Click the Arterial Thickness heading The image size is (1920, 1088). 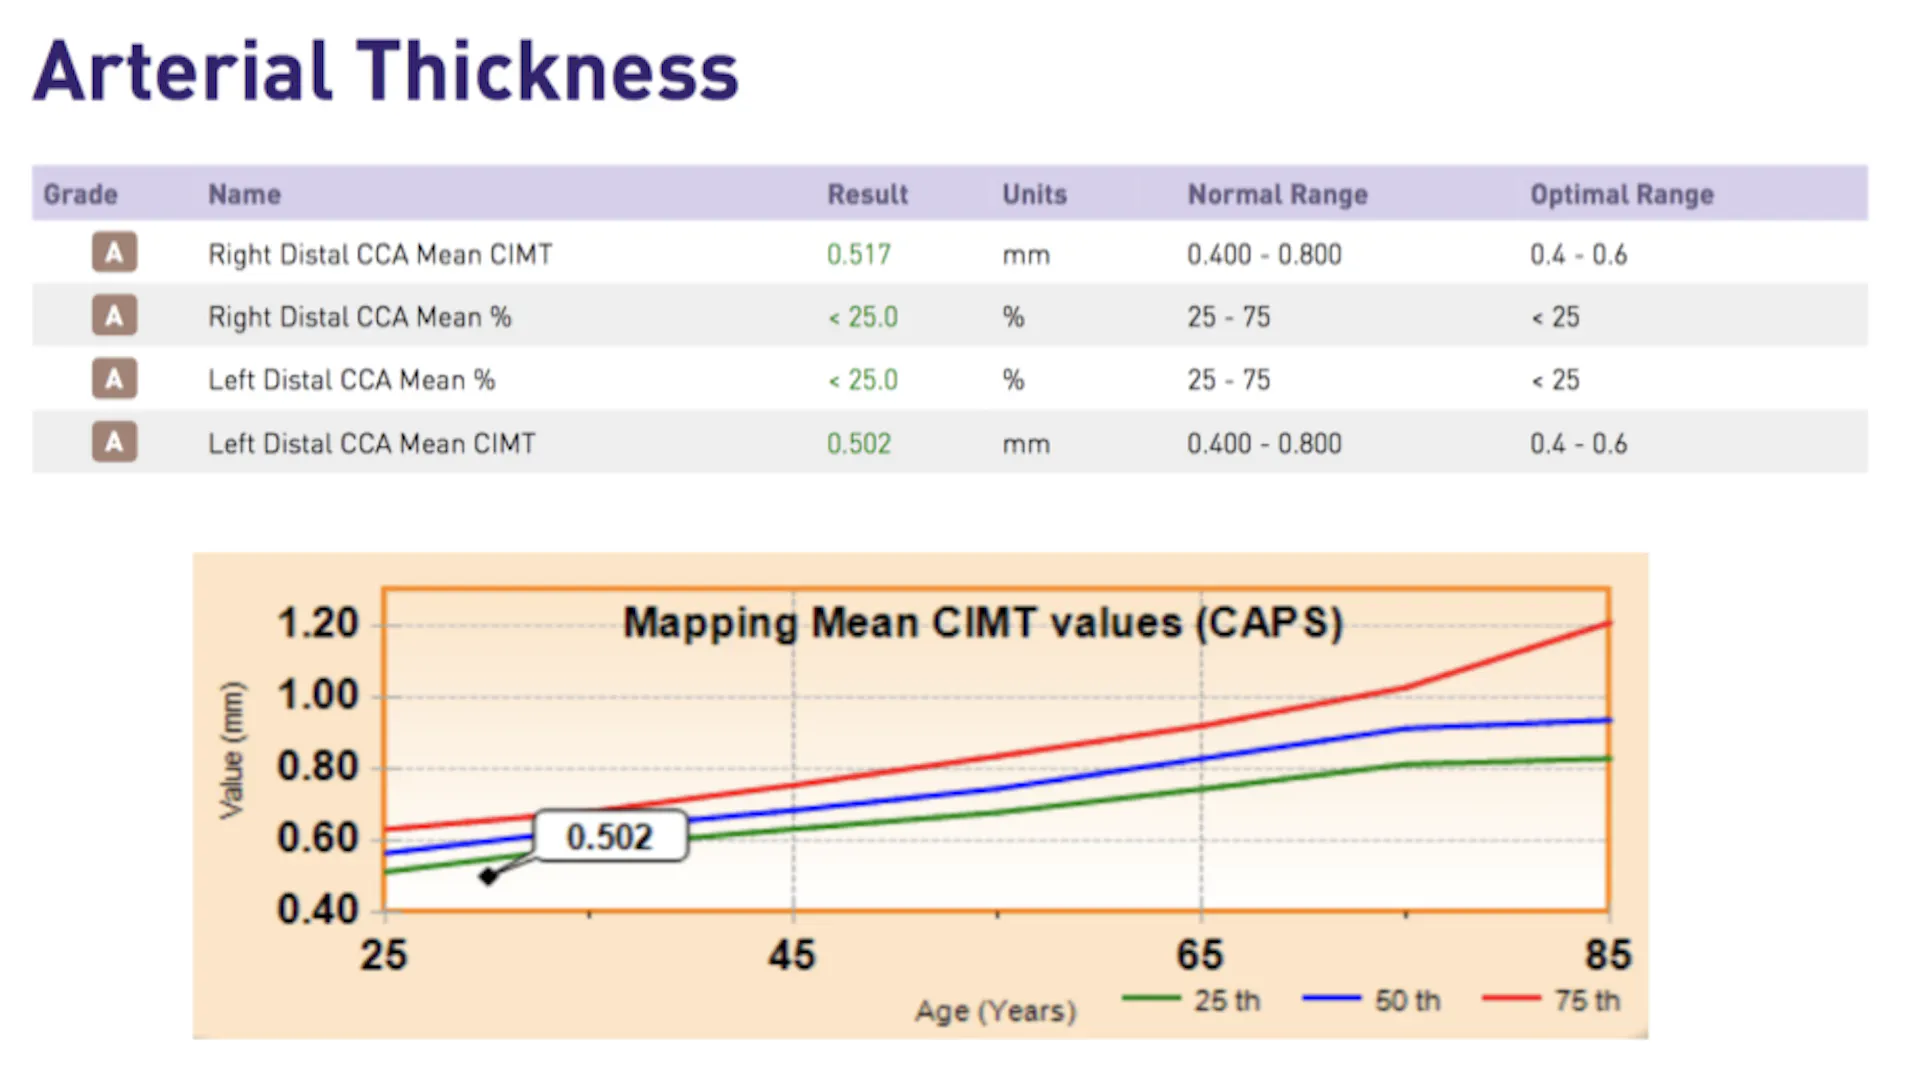(386, 71)
